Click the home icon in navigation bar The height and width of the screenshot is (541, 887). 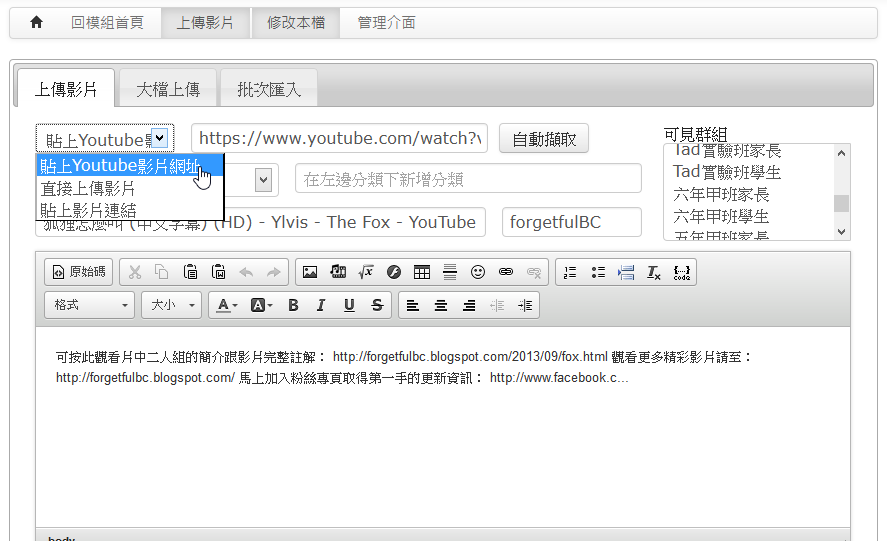[36, 22]
